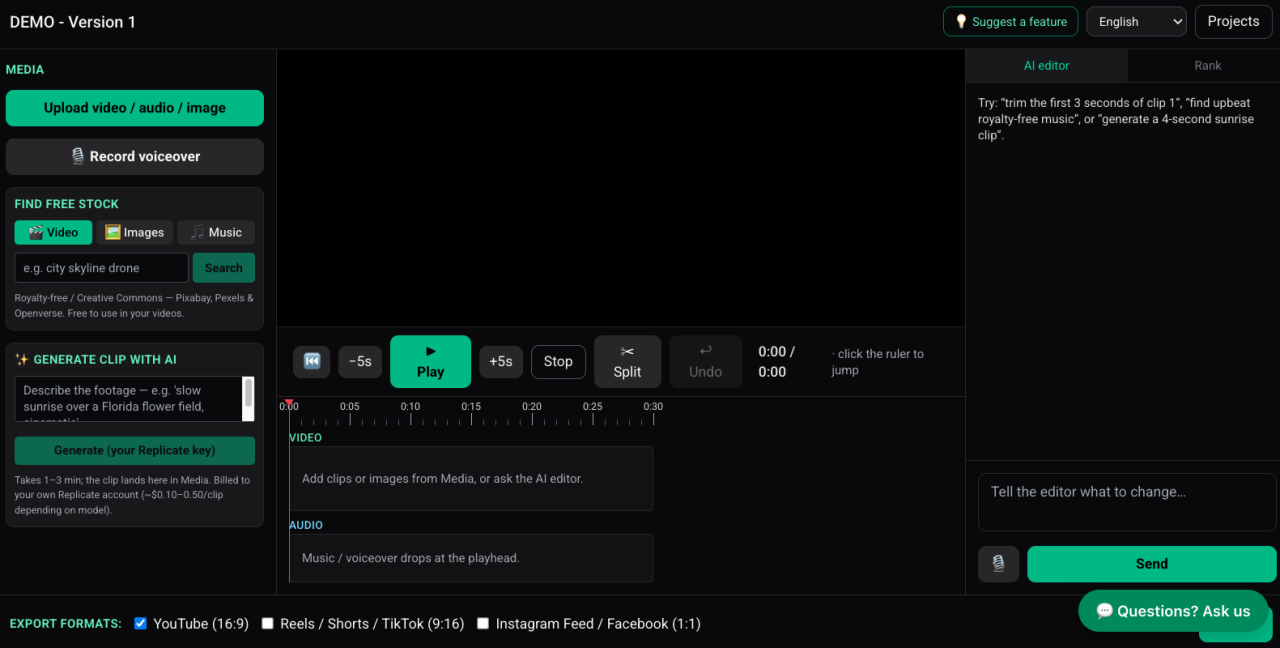Image resolution: width=1280 pixels, height=648 pixels.
Task: Click the empty AUDIO track area
Action: click(471, 558)
